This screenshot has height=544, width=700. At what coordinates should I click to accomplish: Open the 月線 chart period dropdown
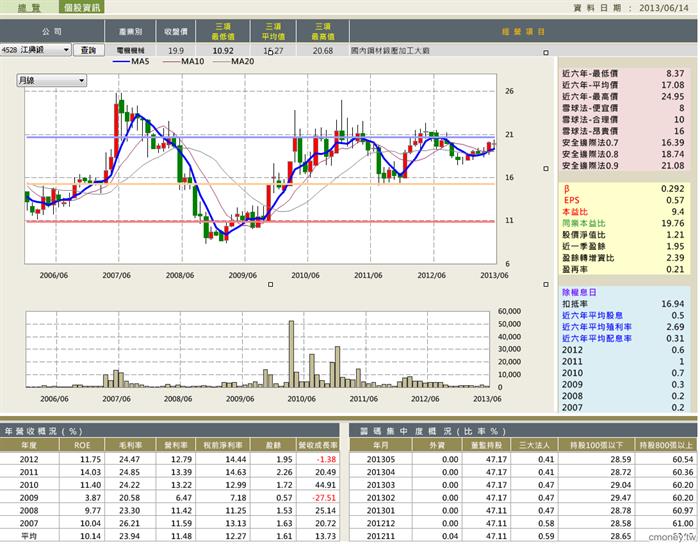tap(51, 80)
